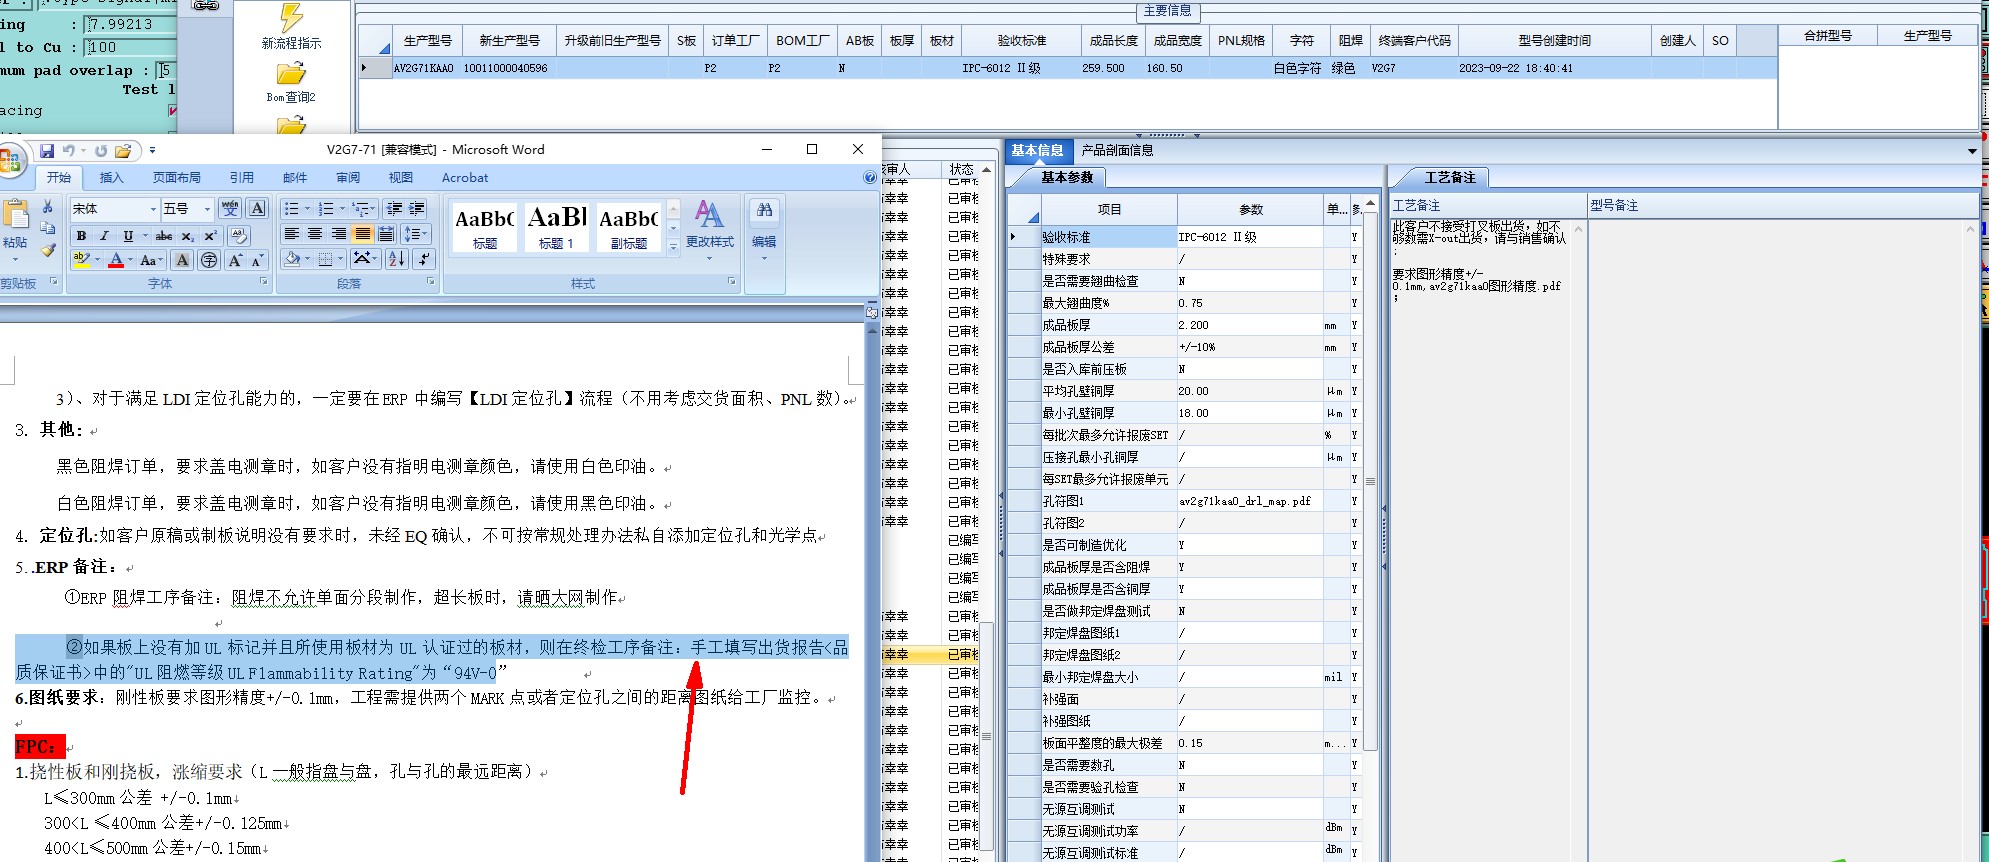Open the underline style dropdown arrow
This screenshot has width=1989, height=862.
145,236
